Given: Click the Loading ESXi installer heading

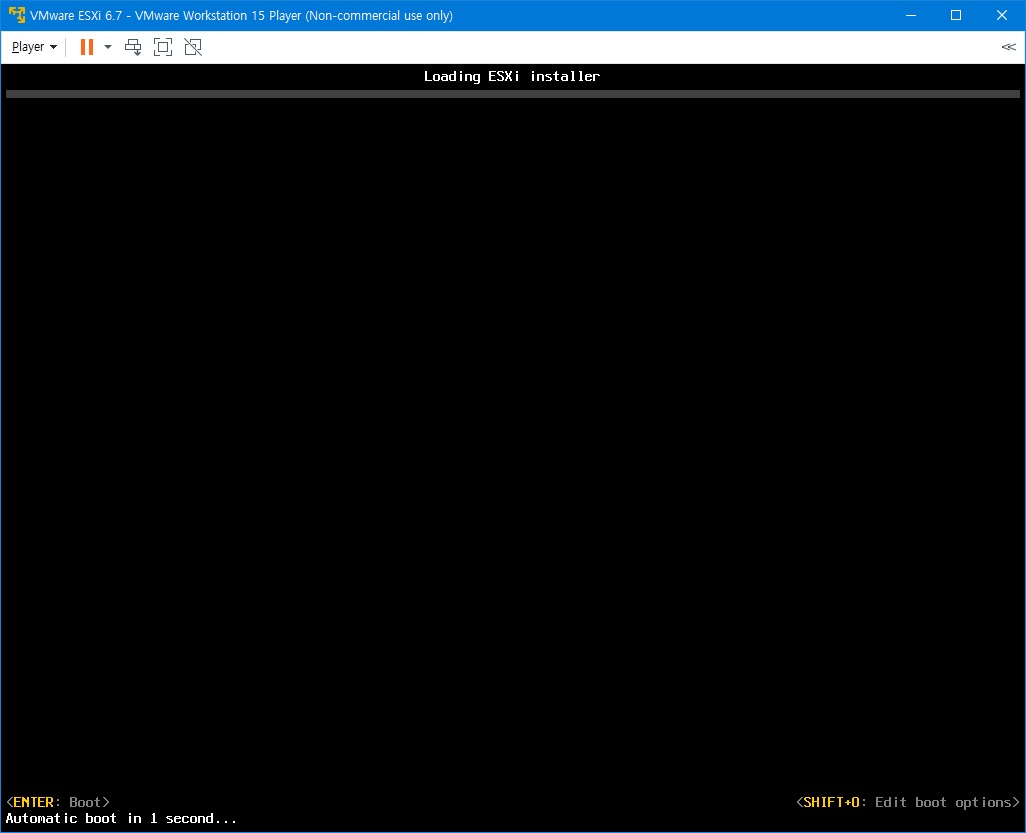Looking at the screenshot, I should pyautogui.click(x=512, y=77).
